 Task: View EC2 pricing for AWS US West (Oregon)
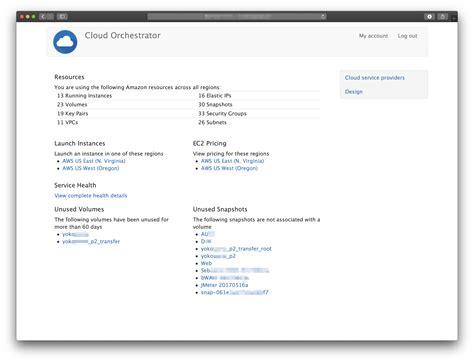(229, 168)
